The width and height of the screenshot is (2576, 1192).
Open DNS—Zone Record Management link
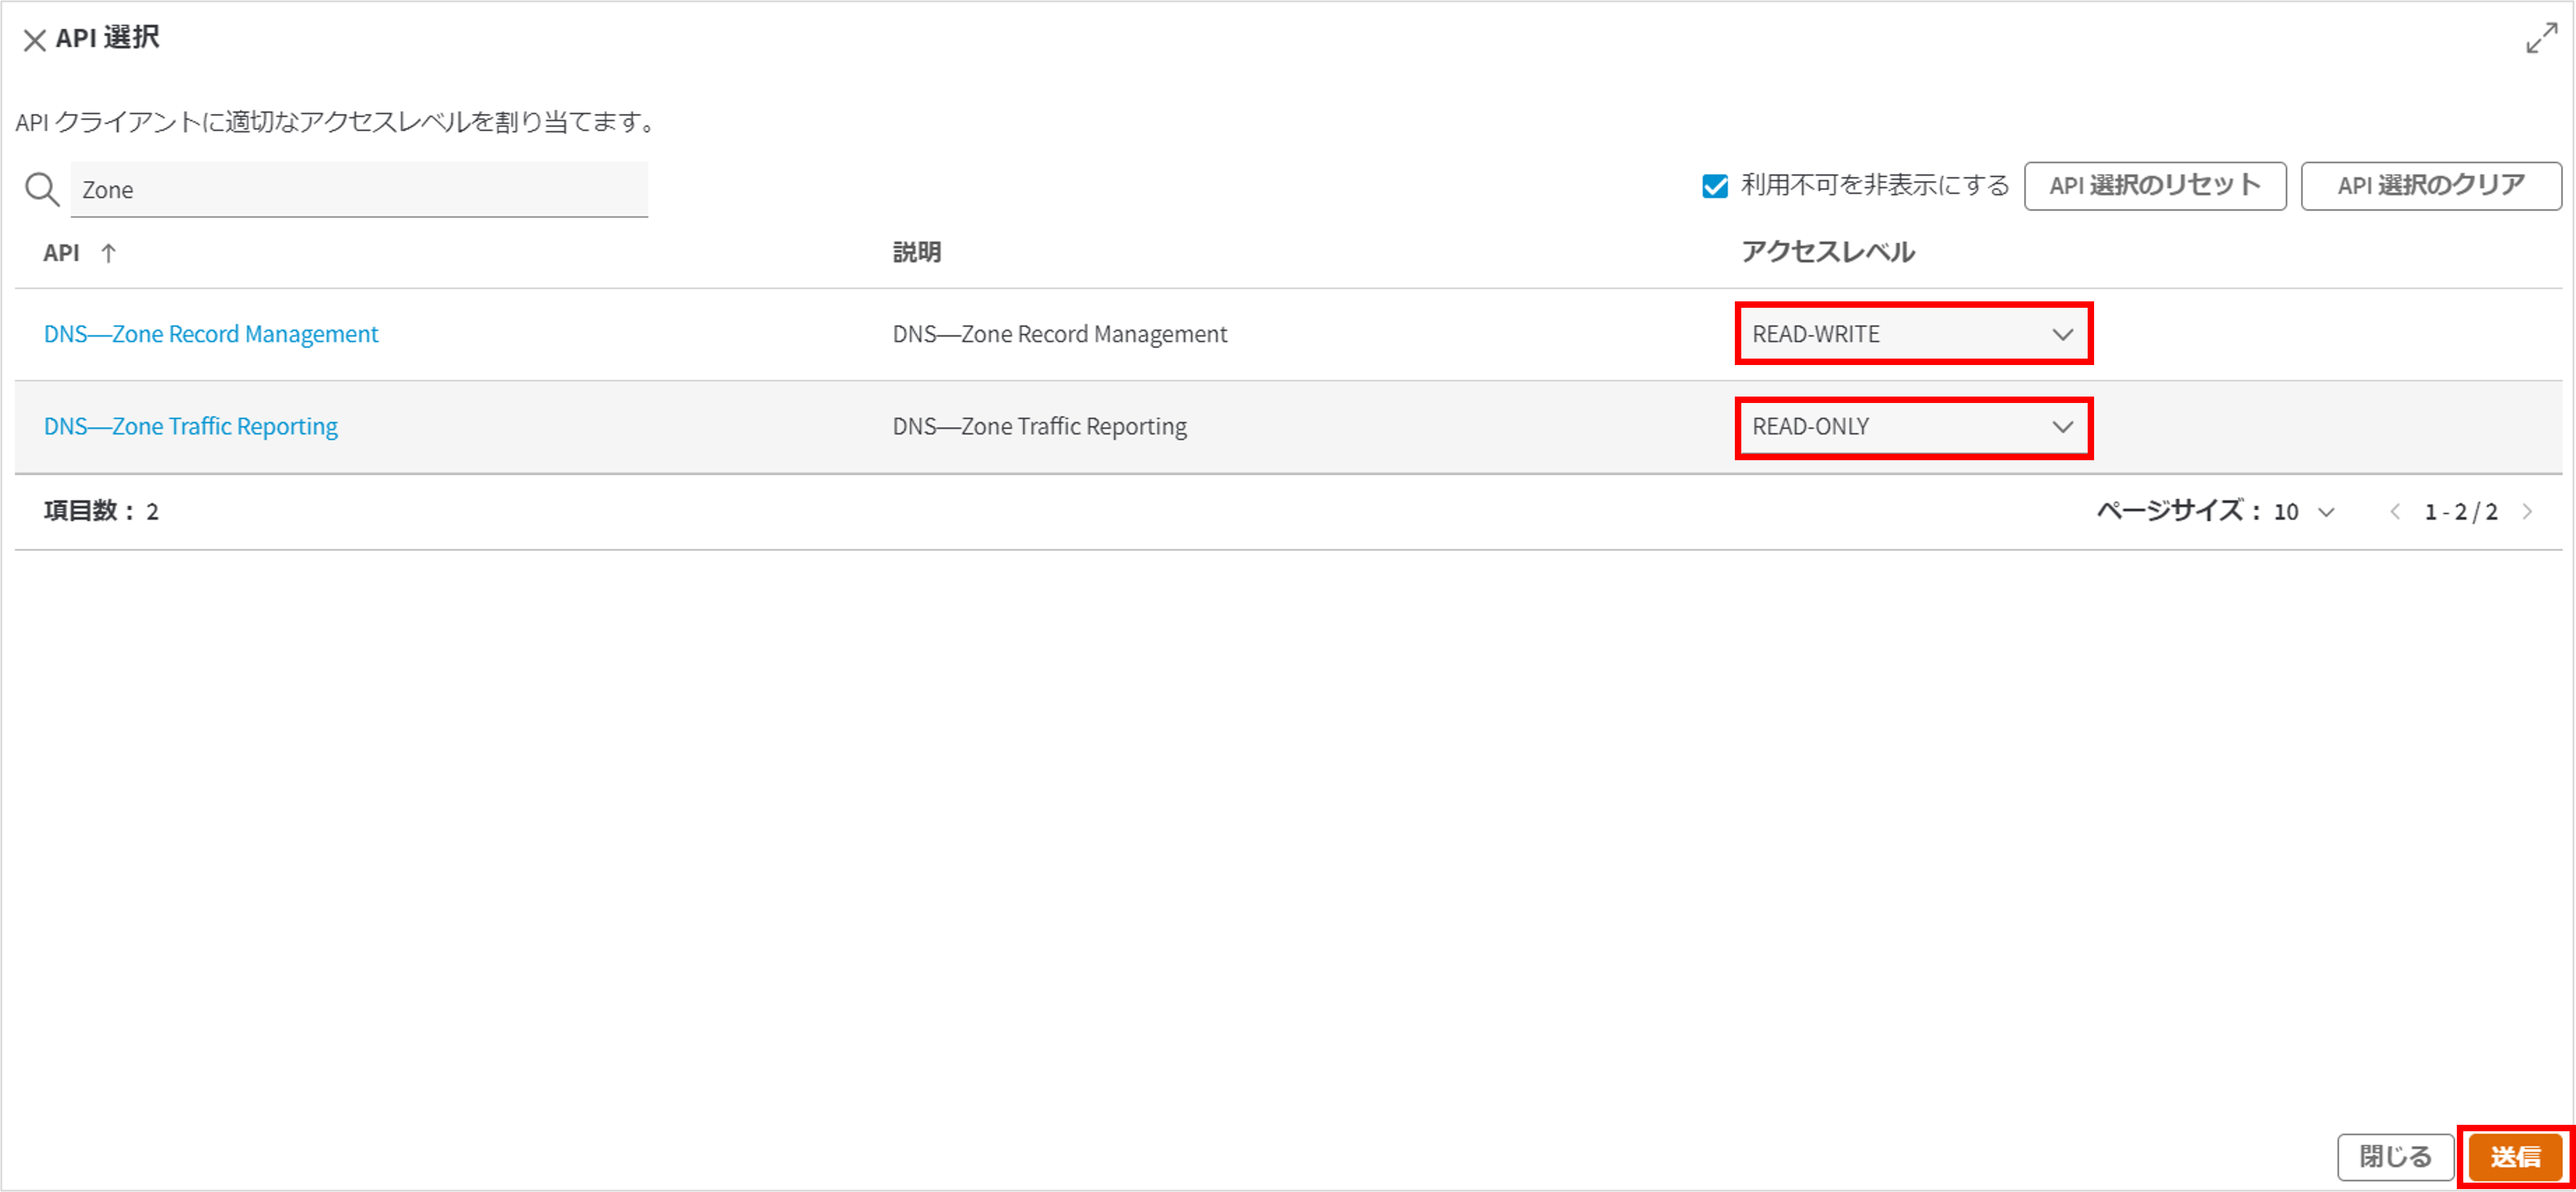(211, 334)
